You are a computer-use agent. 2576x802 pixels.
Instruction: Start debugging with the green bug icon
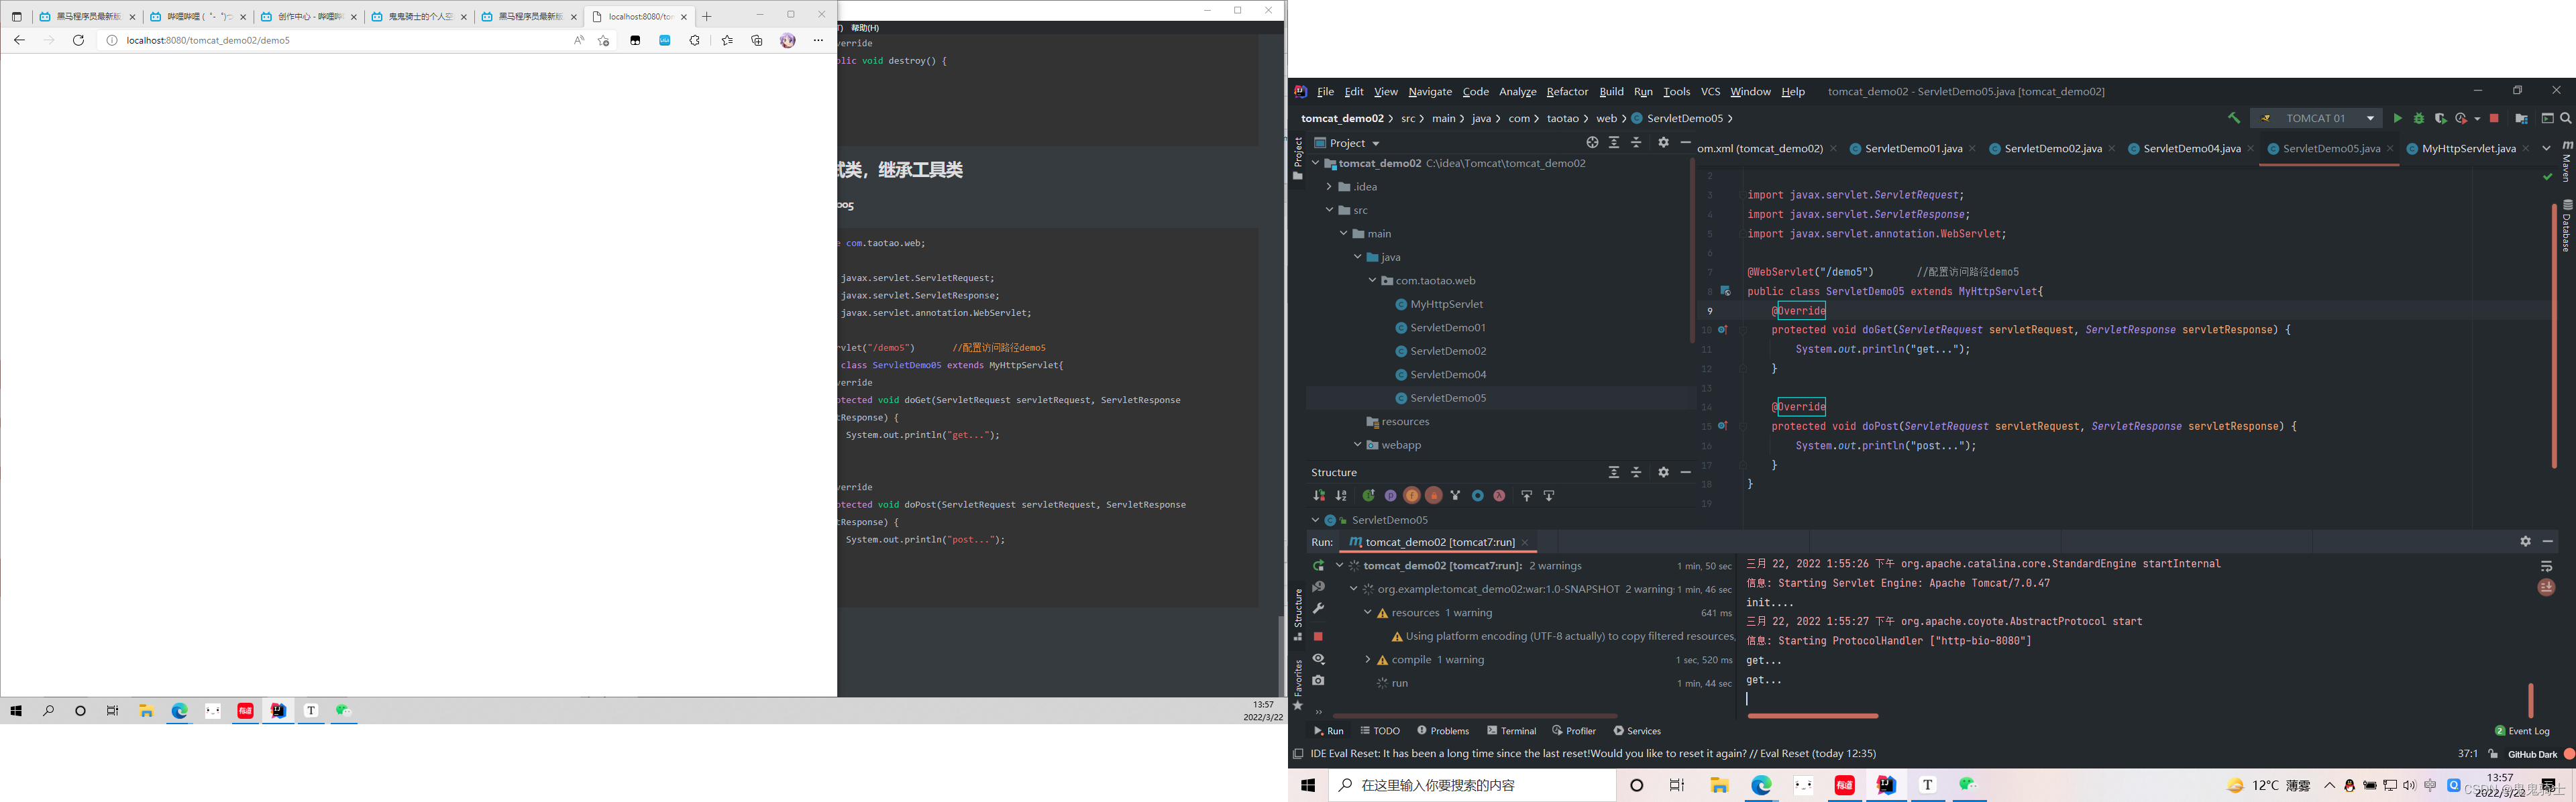click(2418, 118)
